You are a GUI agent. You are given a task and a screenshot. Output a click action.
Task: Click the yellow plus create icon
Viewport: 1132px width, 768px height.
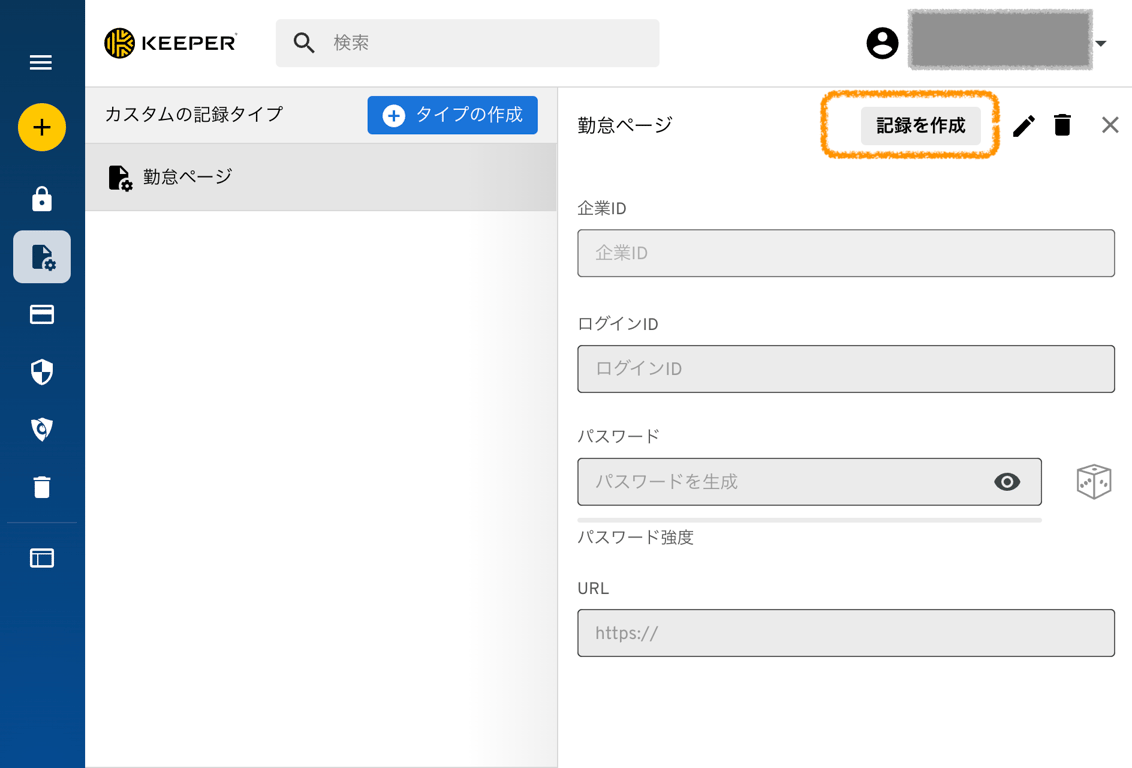41,128
